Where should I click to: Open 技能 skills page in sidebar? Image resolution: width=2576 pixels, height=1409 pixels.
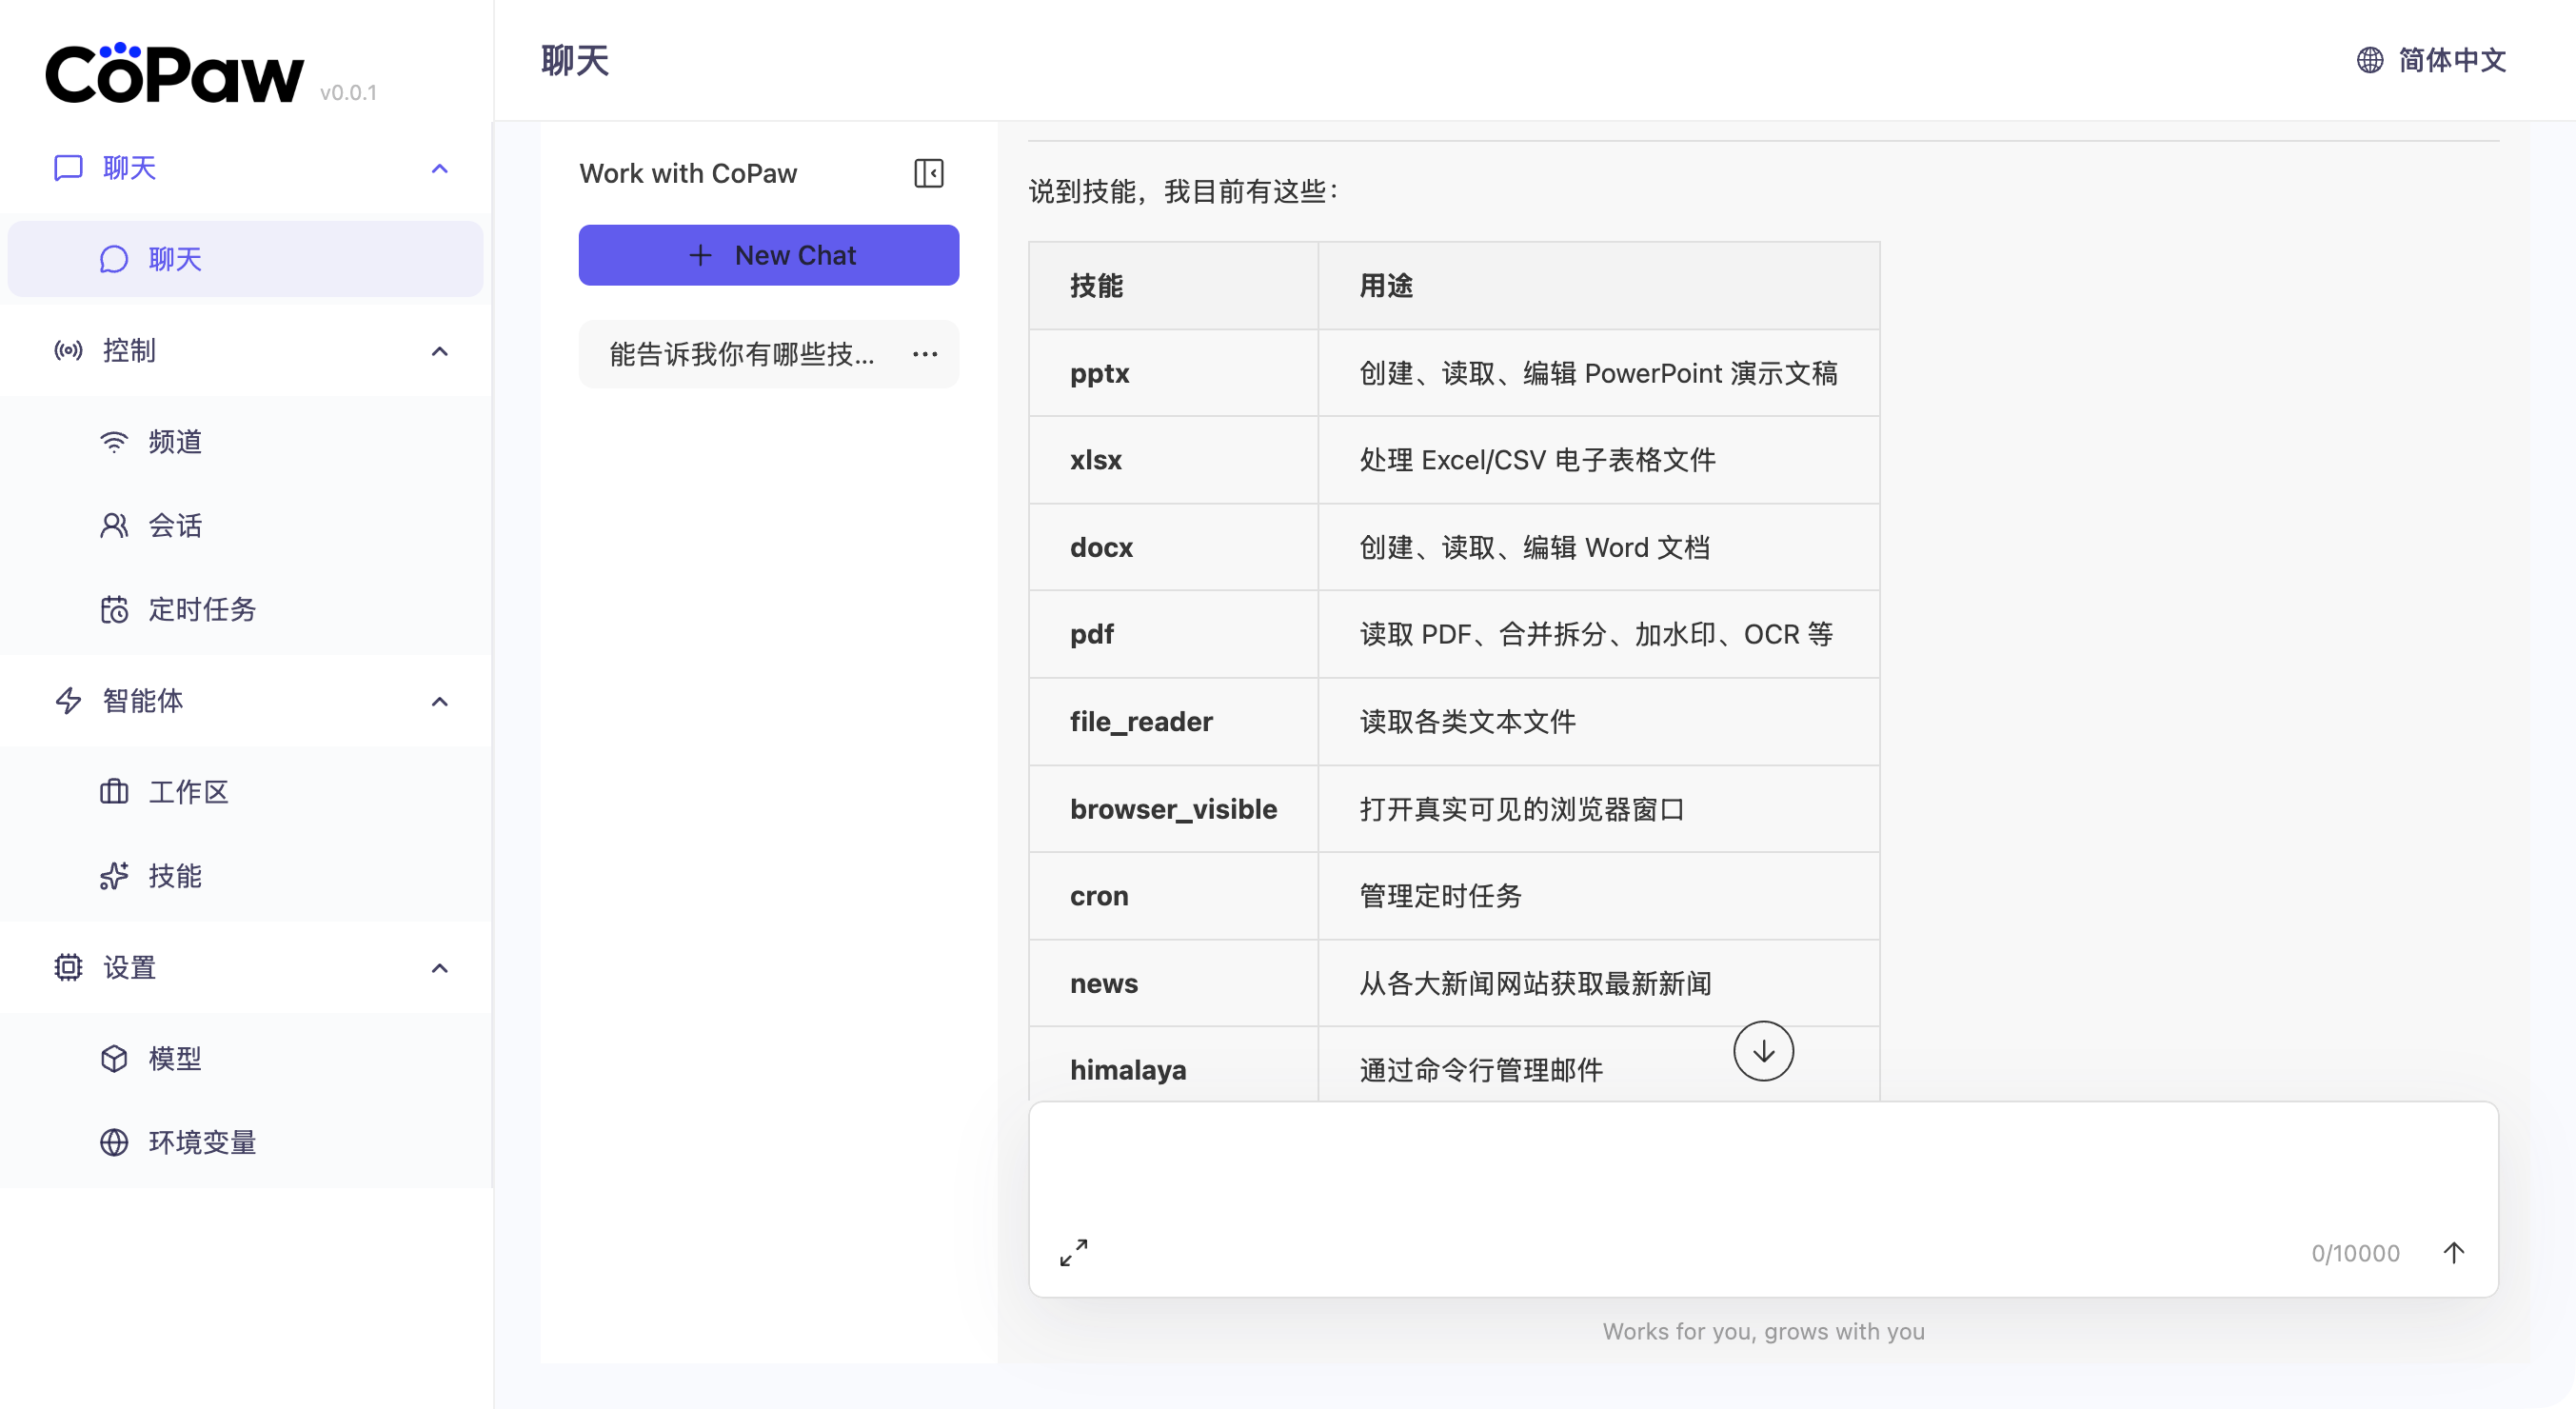[175, 876]
